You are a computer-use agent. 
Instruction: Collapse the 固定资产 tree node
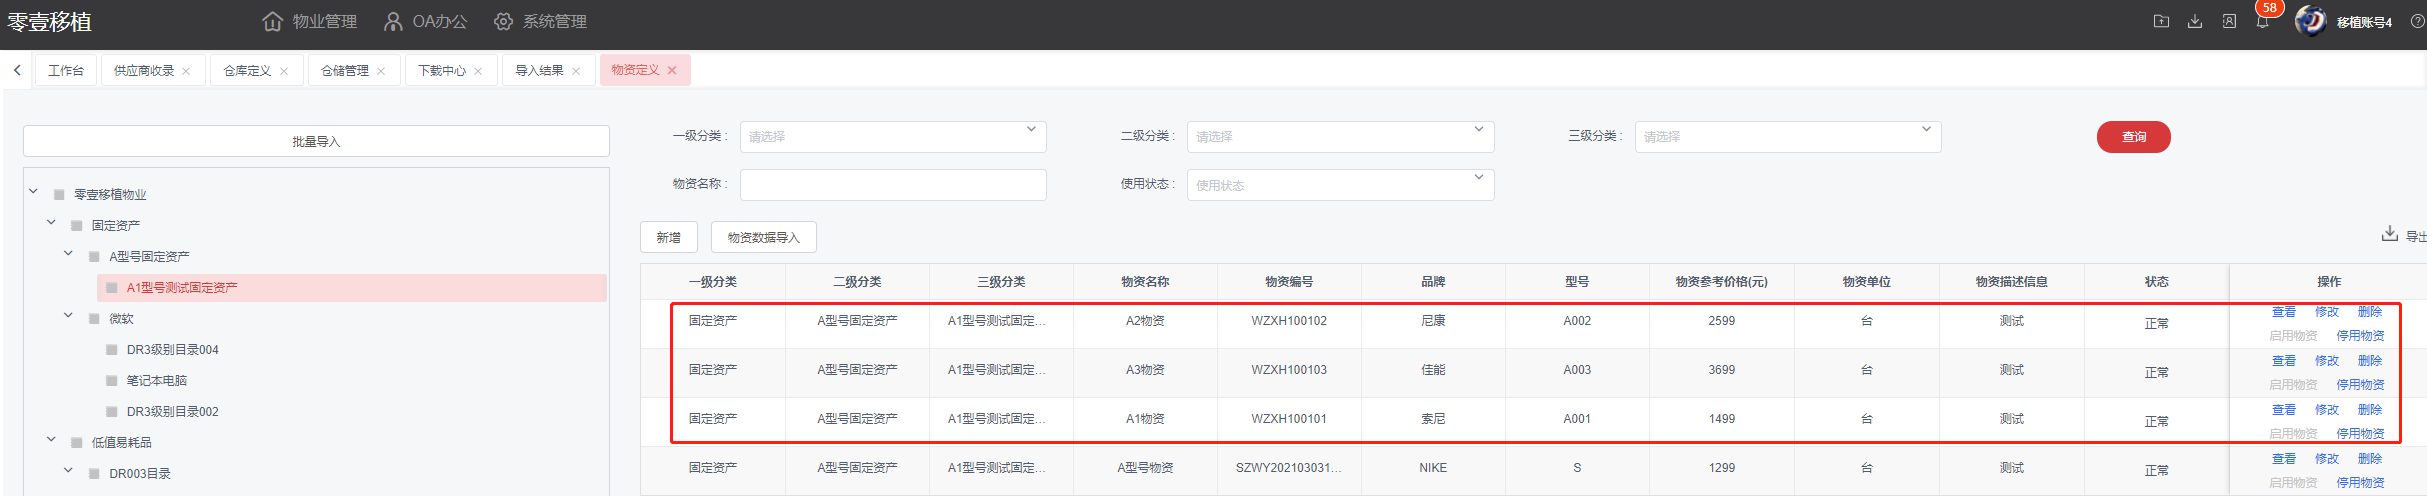pyautogui.click(x=51, y=222)
